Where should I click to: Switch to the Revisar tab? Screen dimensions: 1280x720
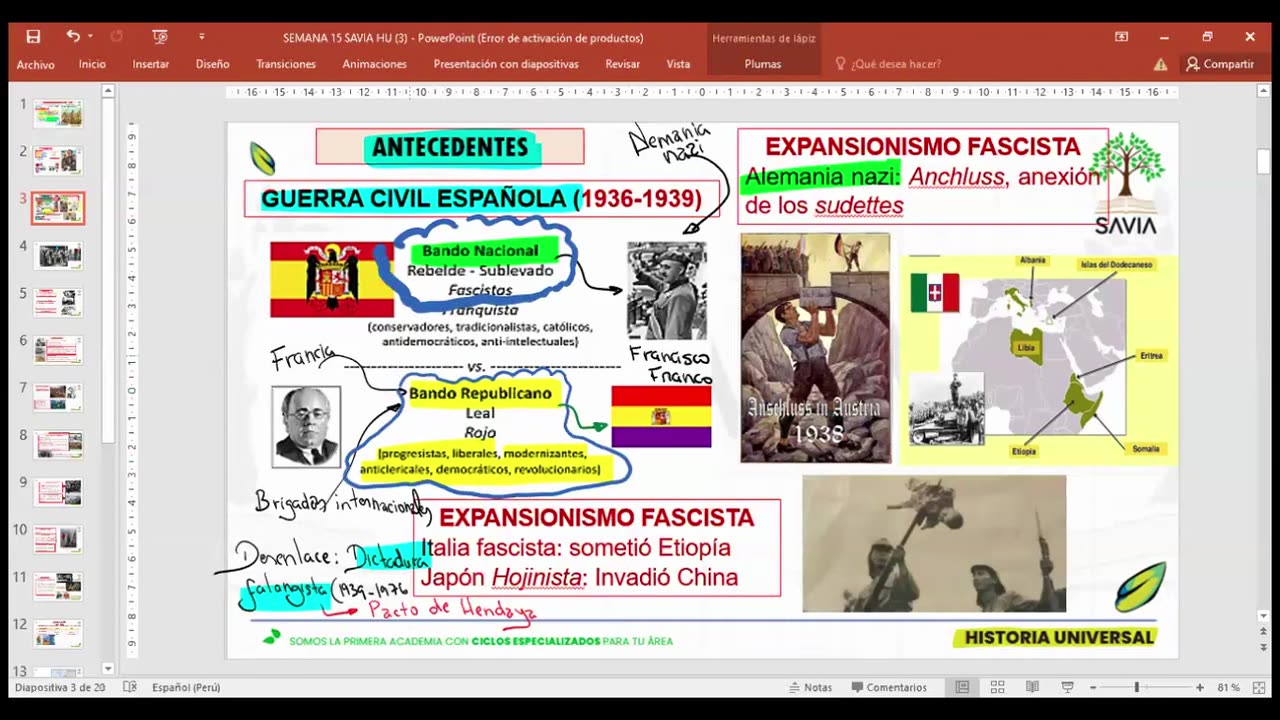622,64
